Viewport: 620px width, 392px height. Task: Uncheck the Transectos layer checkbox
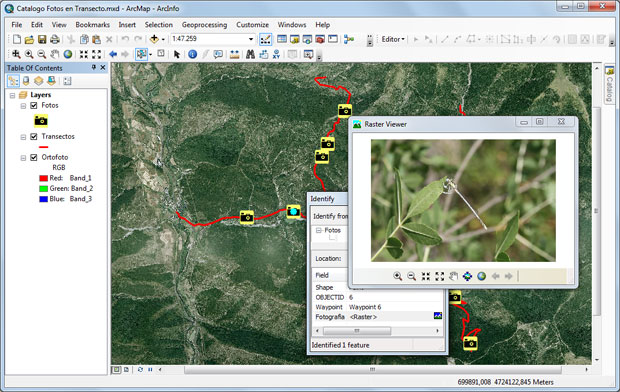pos(34,136)
